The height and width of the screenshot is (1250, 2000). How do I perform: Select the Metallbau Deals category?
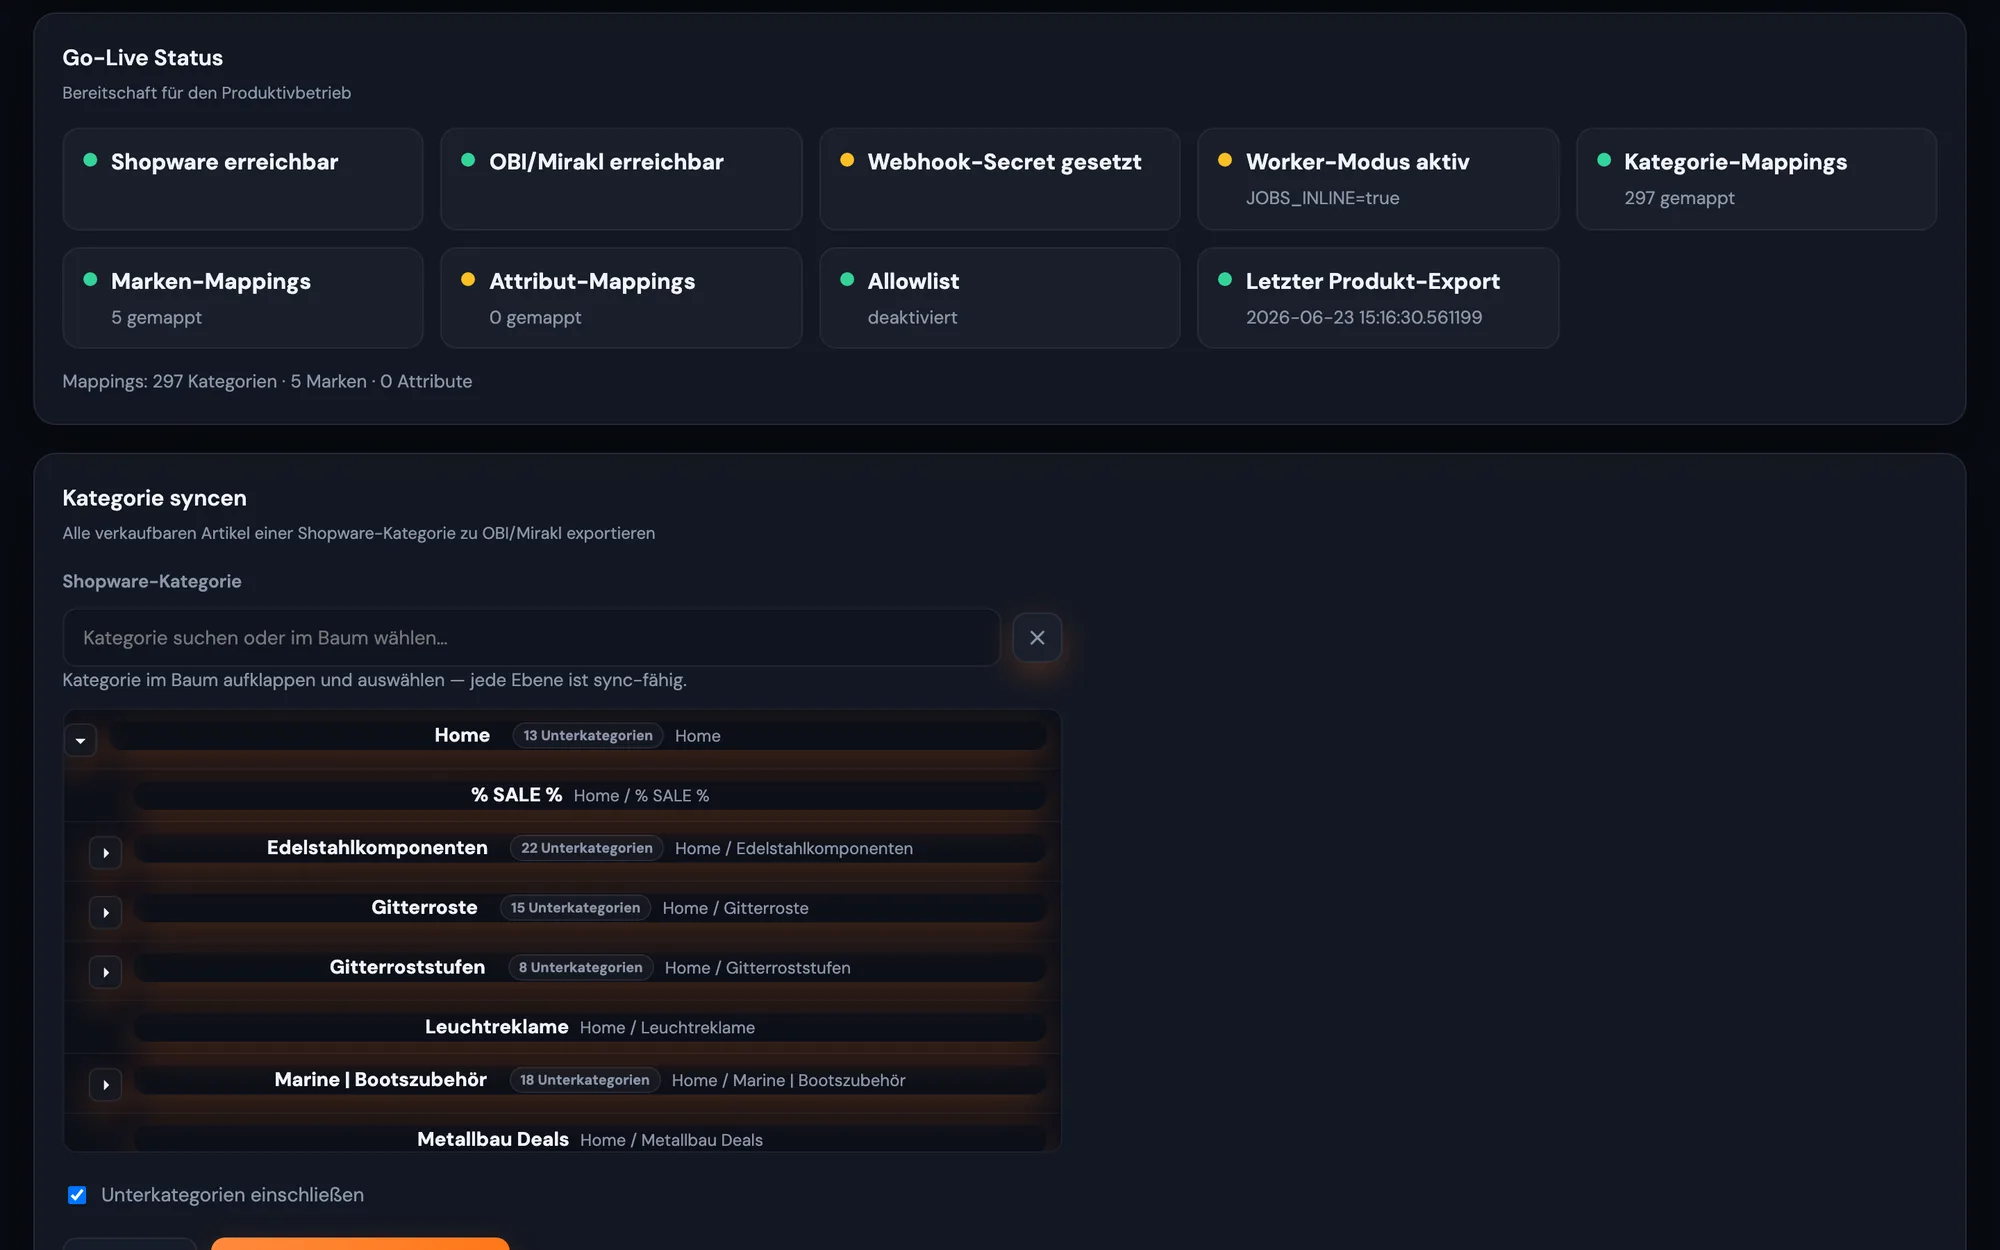(590, 1139)
